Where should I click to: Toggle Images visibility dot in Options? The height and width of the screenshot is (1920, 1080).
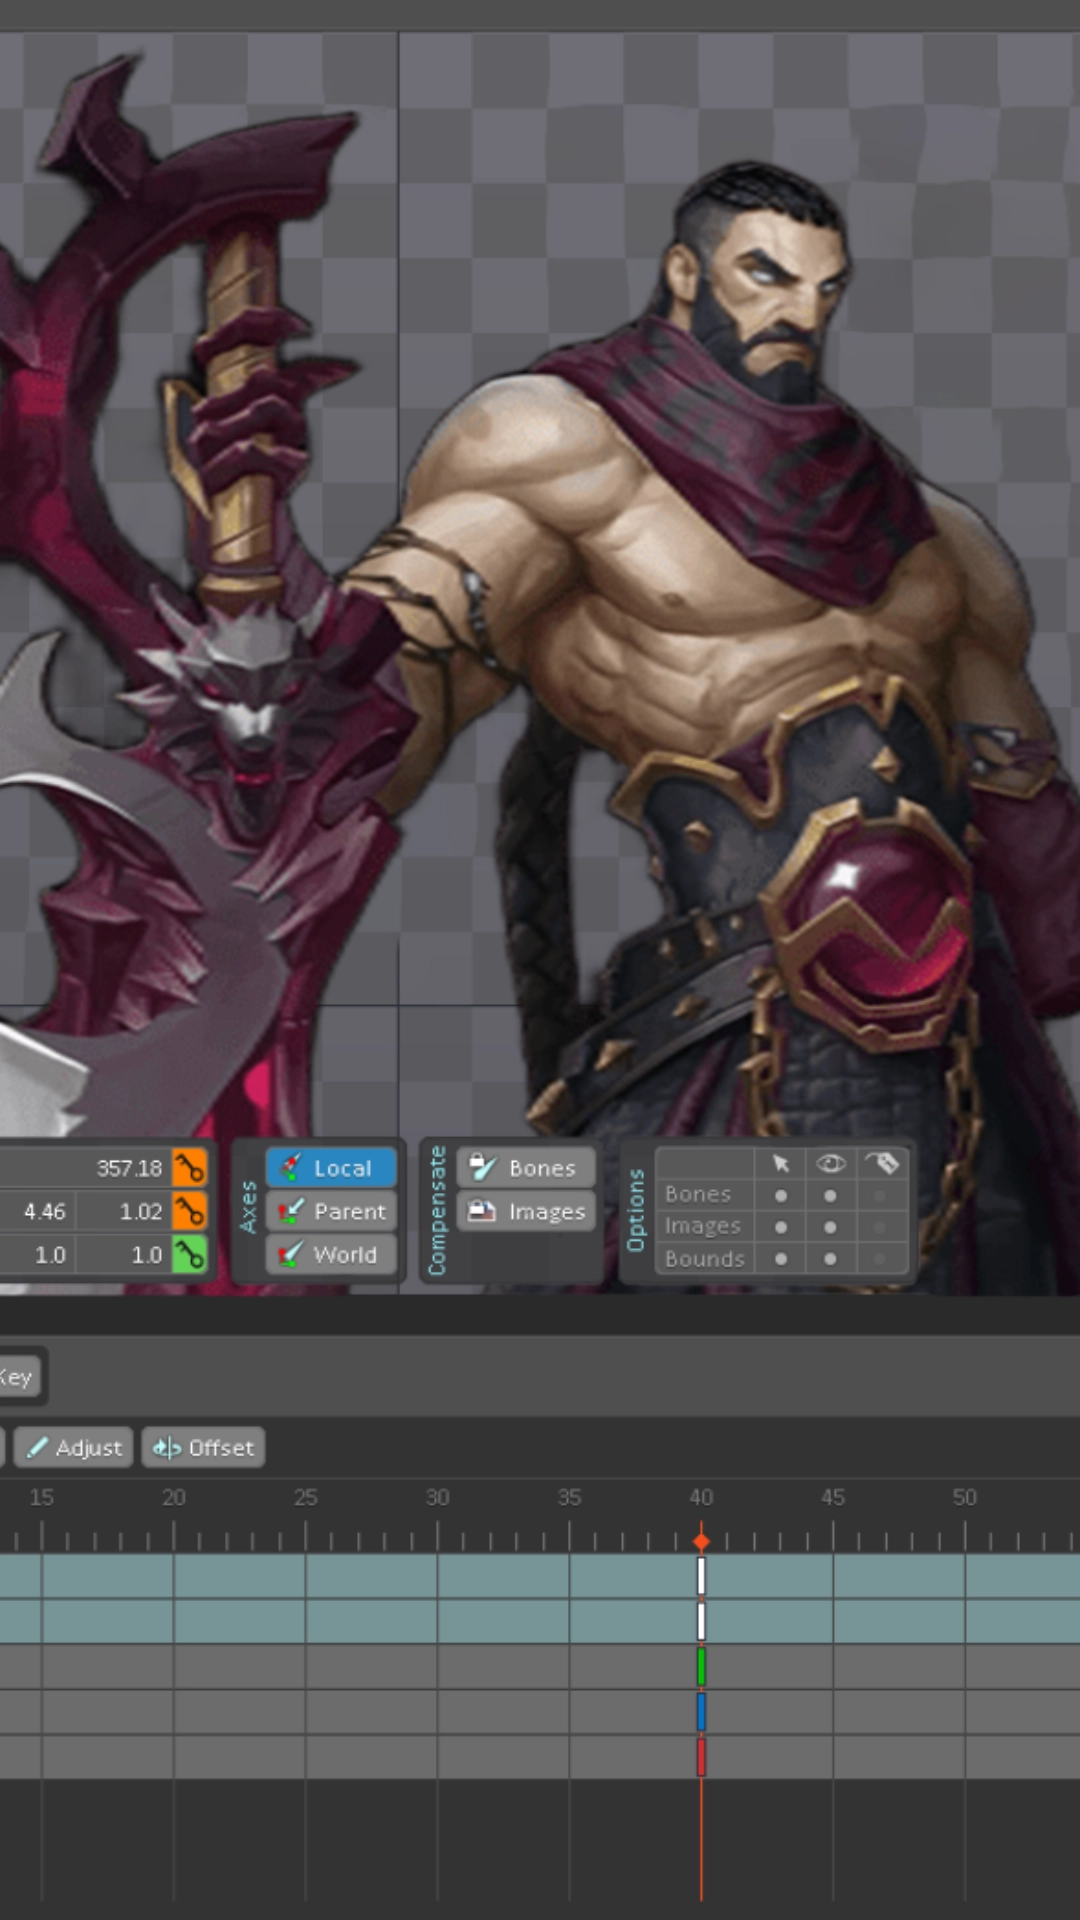(830, 1227)
